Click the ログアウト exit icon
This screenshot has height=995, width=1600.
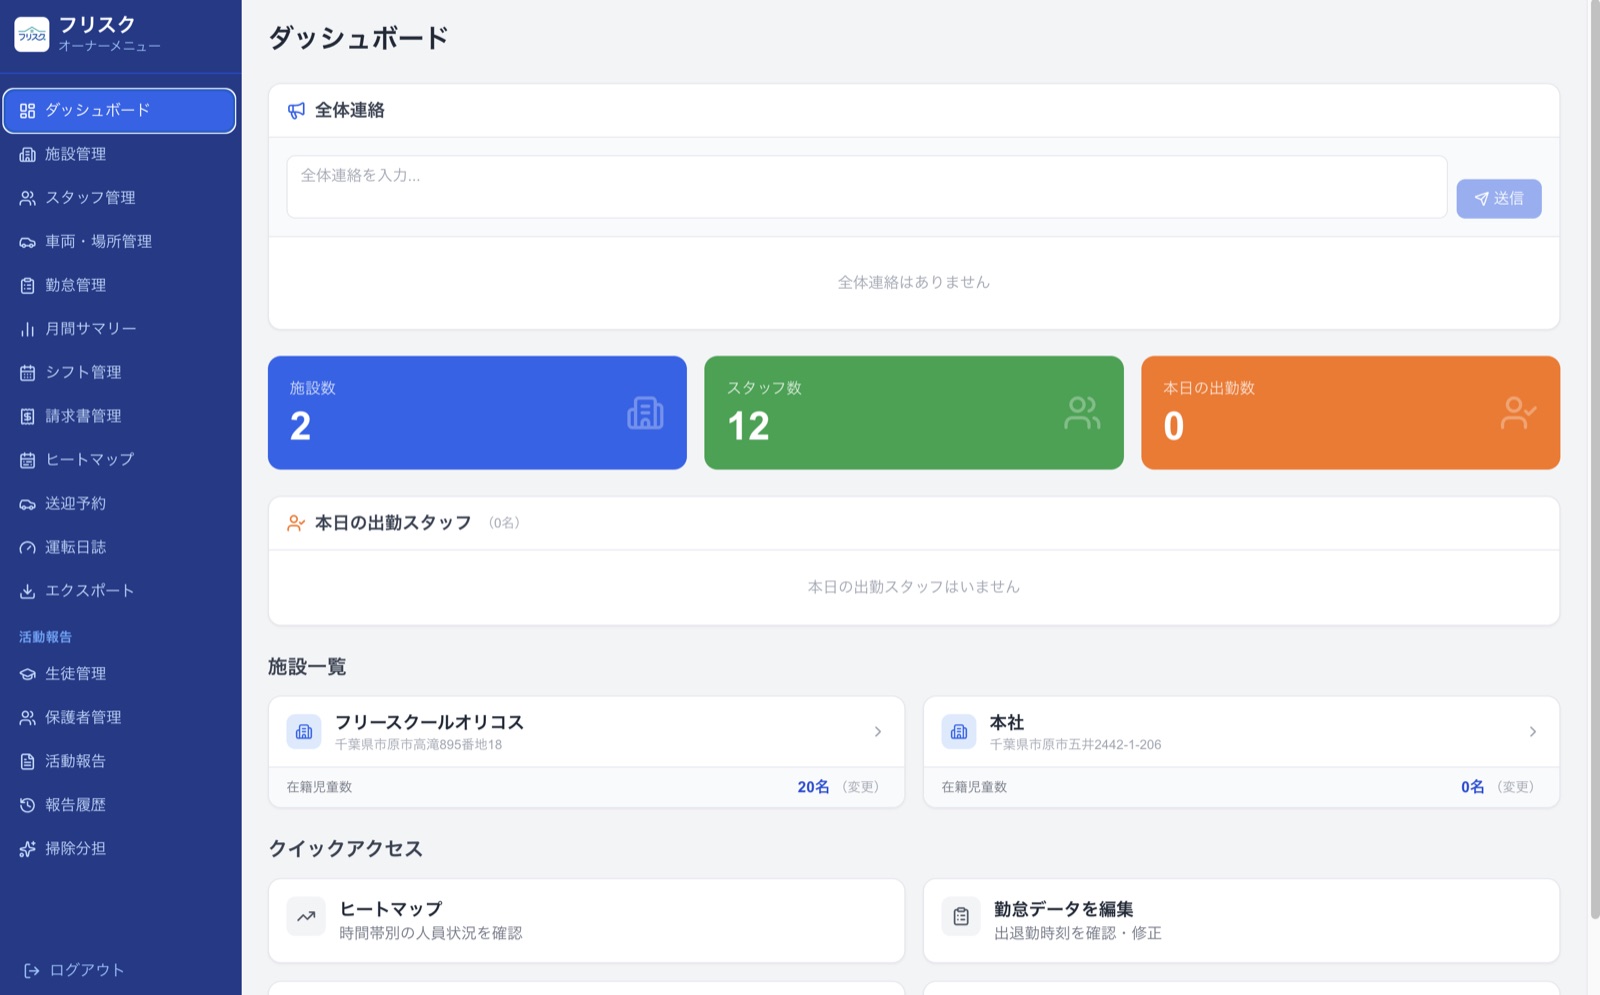point(32,970)
